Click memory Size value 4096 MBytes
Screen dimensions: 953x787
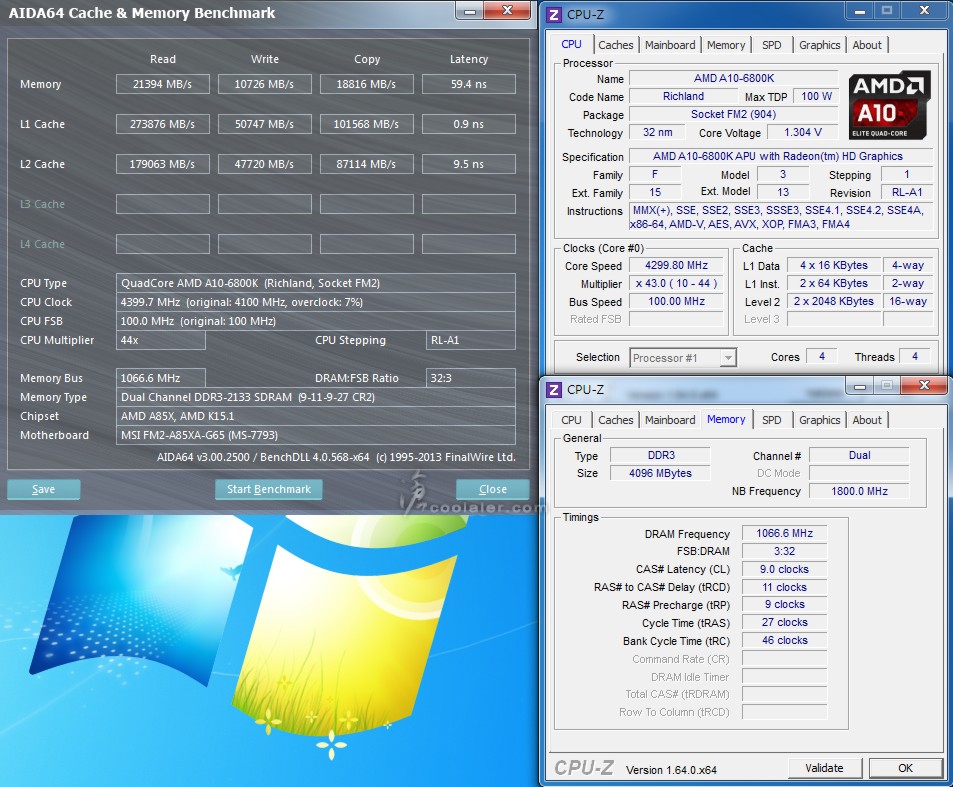660,473
